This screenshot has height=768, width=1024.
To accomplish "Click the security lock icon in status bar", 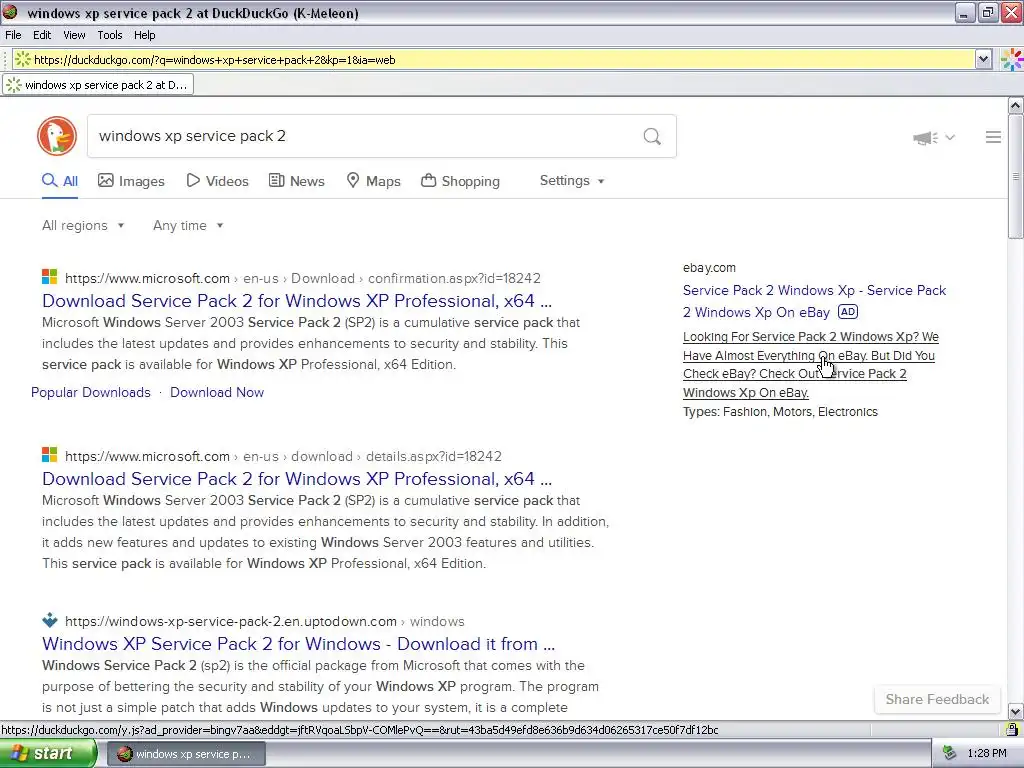I will pyautogui.click(x=1012, y=729).
